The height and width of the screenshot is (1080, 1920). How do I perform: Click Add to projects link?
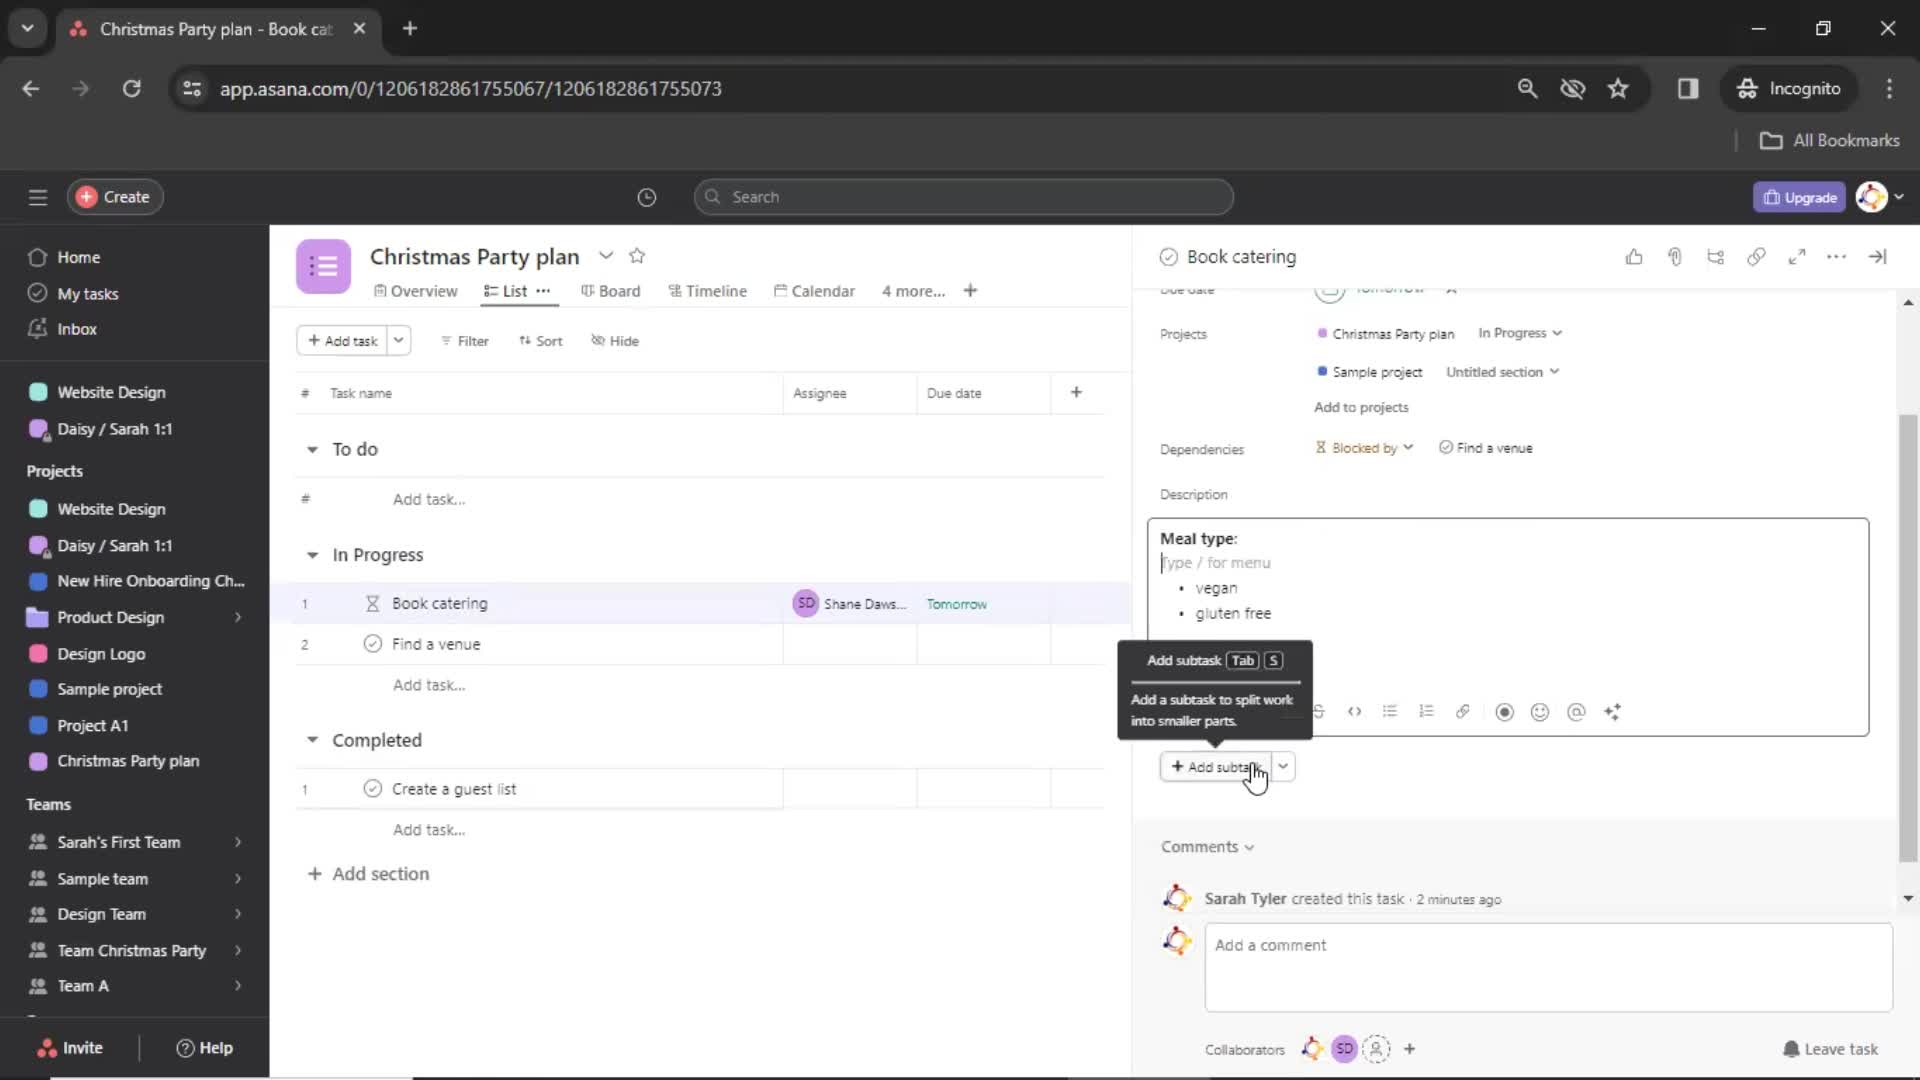(1361, 406)
